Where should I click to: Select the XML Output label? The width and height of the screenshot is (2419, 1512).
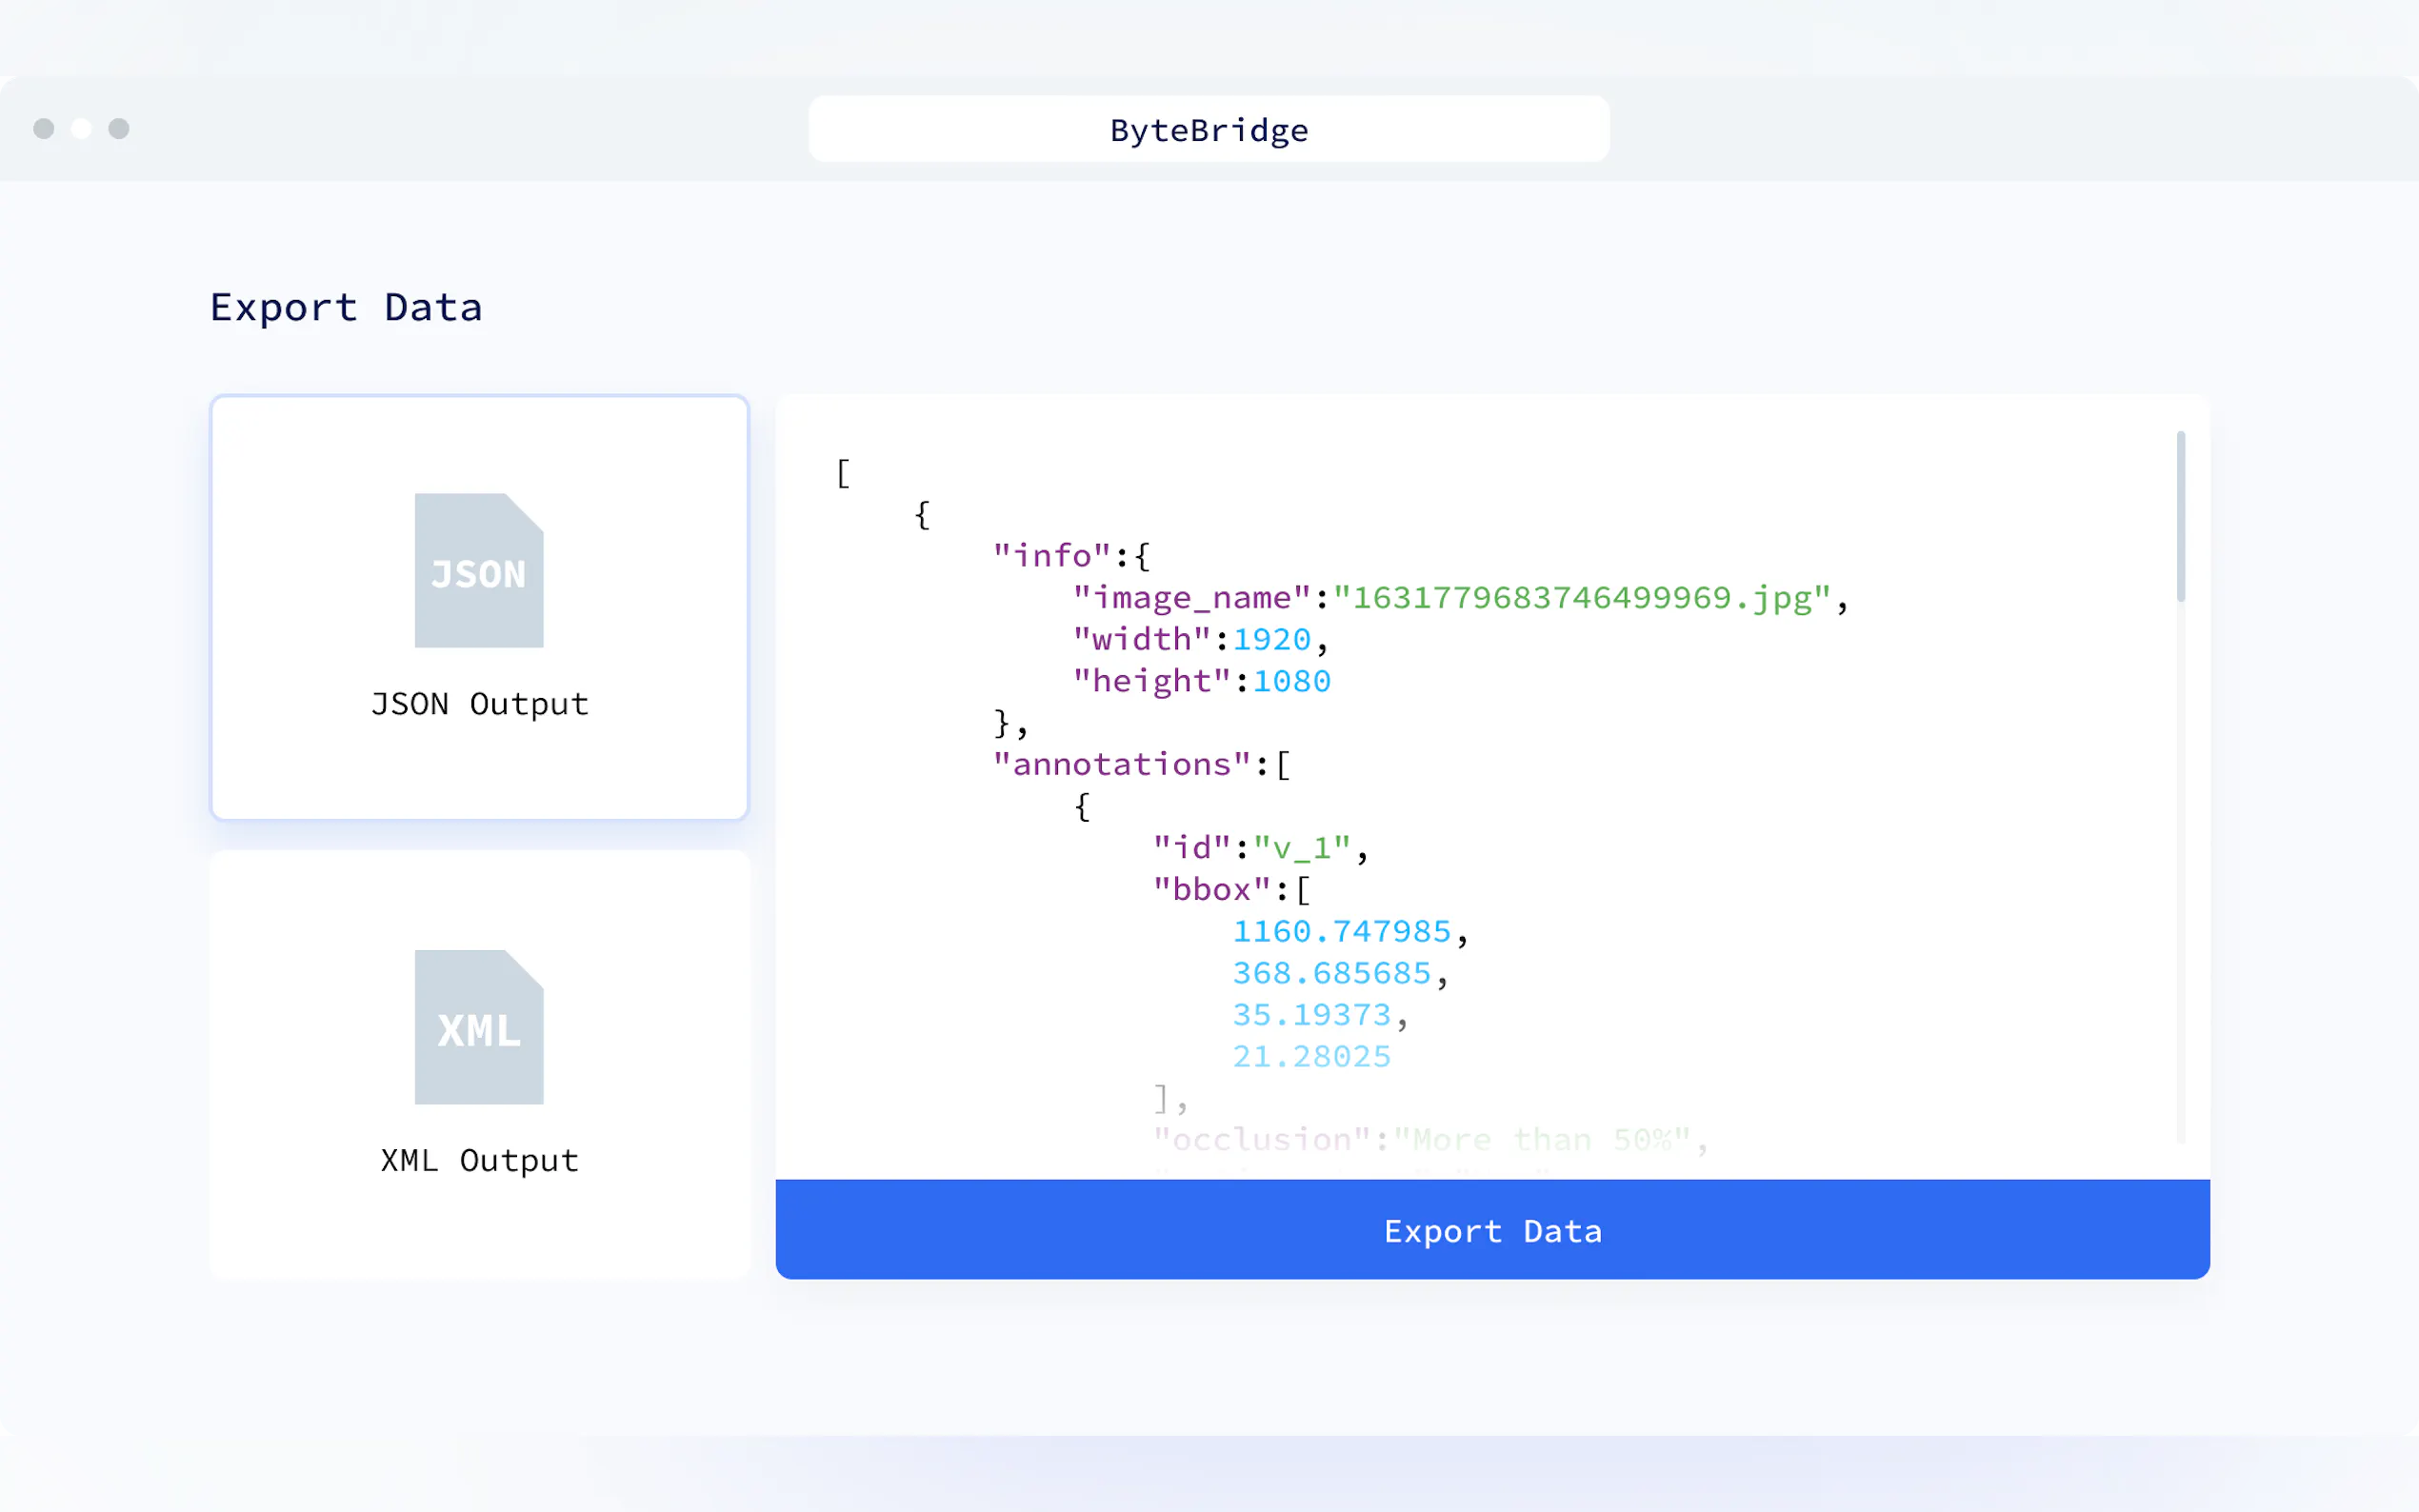coord(479,1160)
